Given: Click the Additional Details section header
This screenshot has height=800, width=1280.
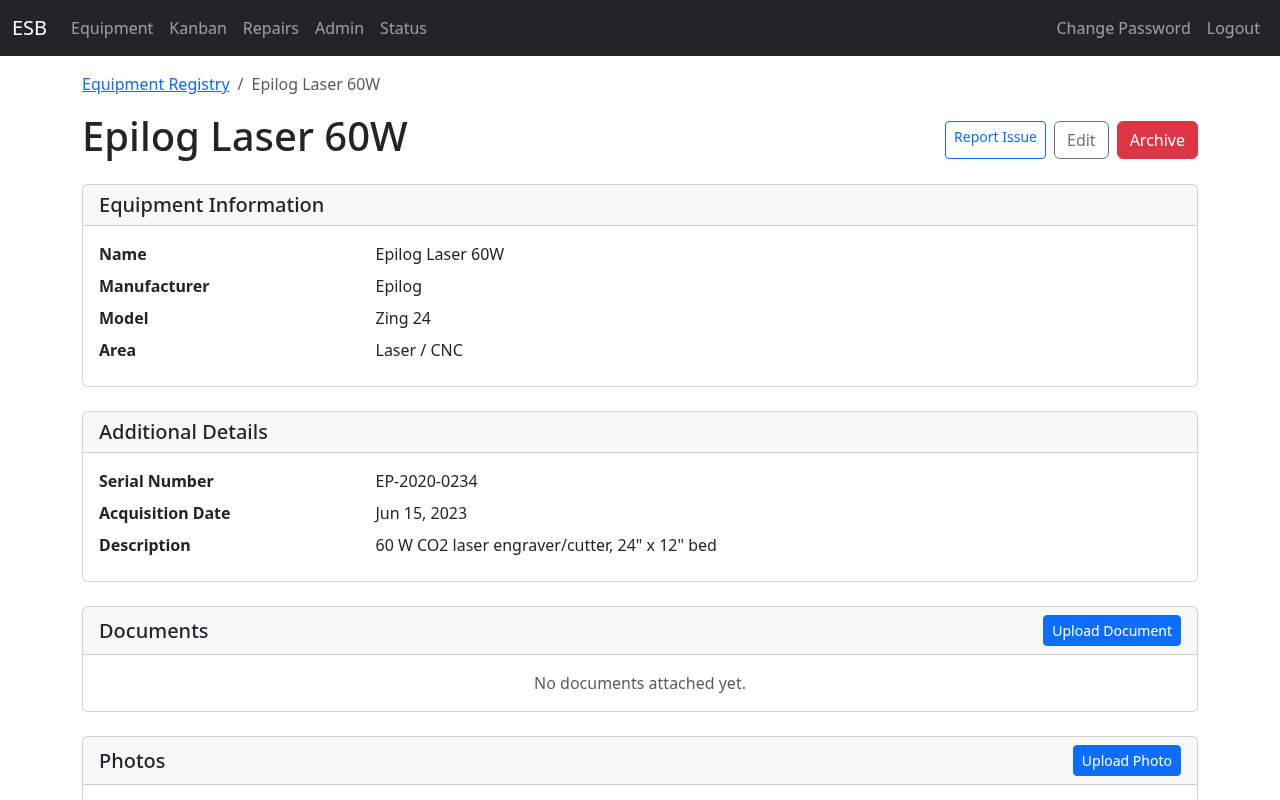Looking at the screenshot, I should pyautogui.click(x=183, y=432).
